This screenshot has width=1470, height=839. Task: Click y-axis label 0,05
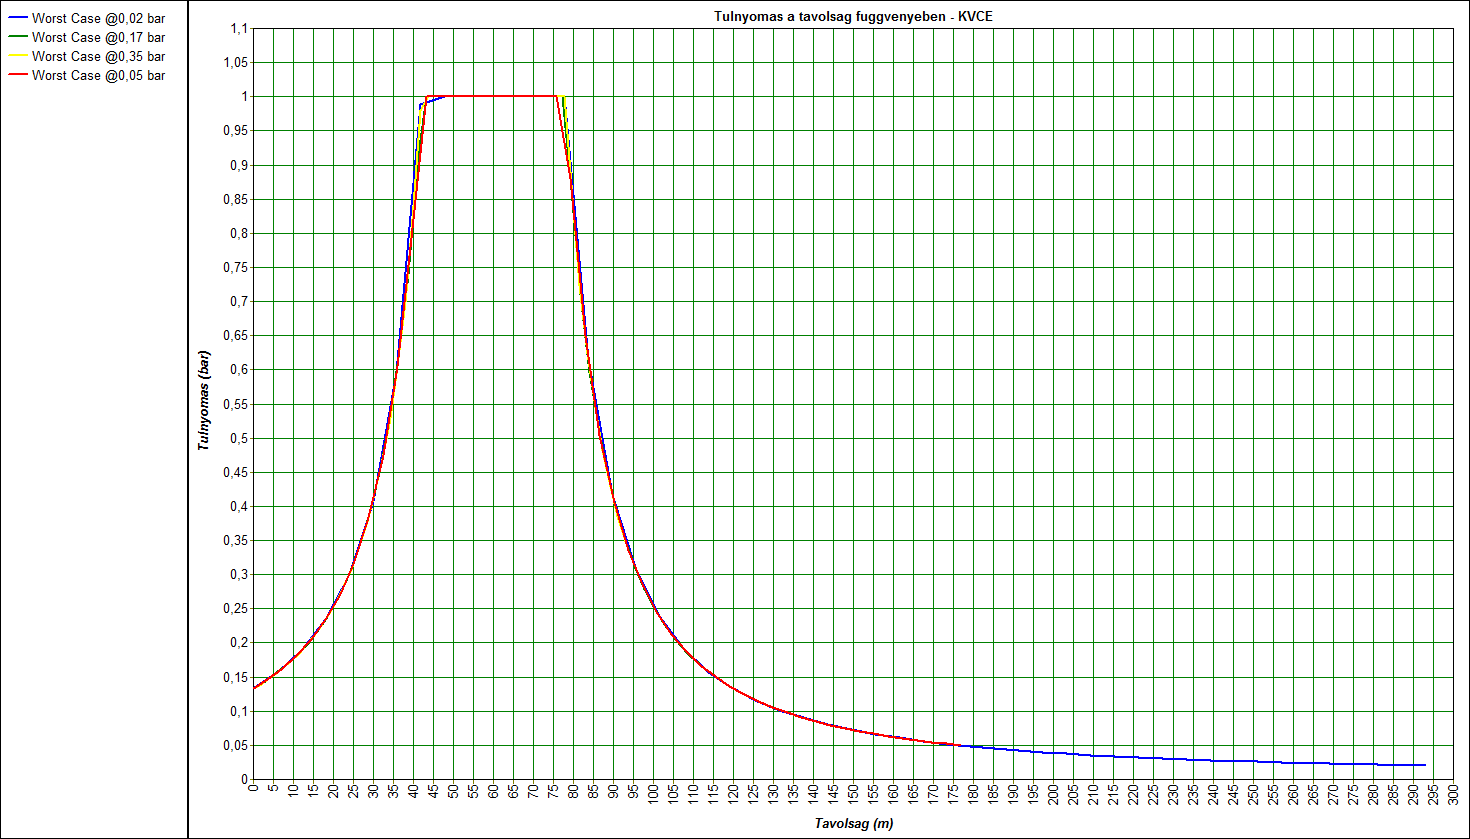pyautogui.click(x=234, y=745)
